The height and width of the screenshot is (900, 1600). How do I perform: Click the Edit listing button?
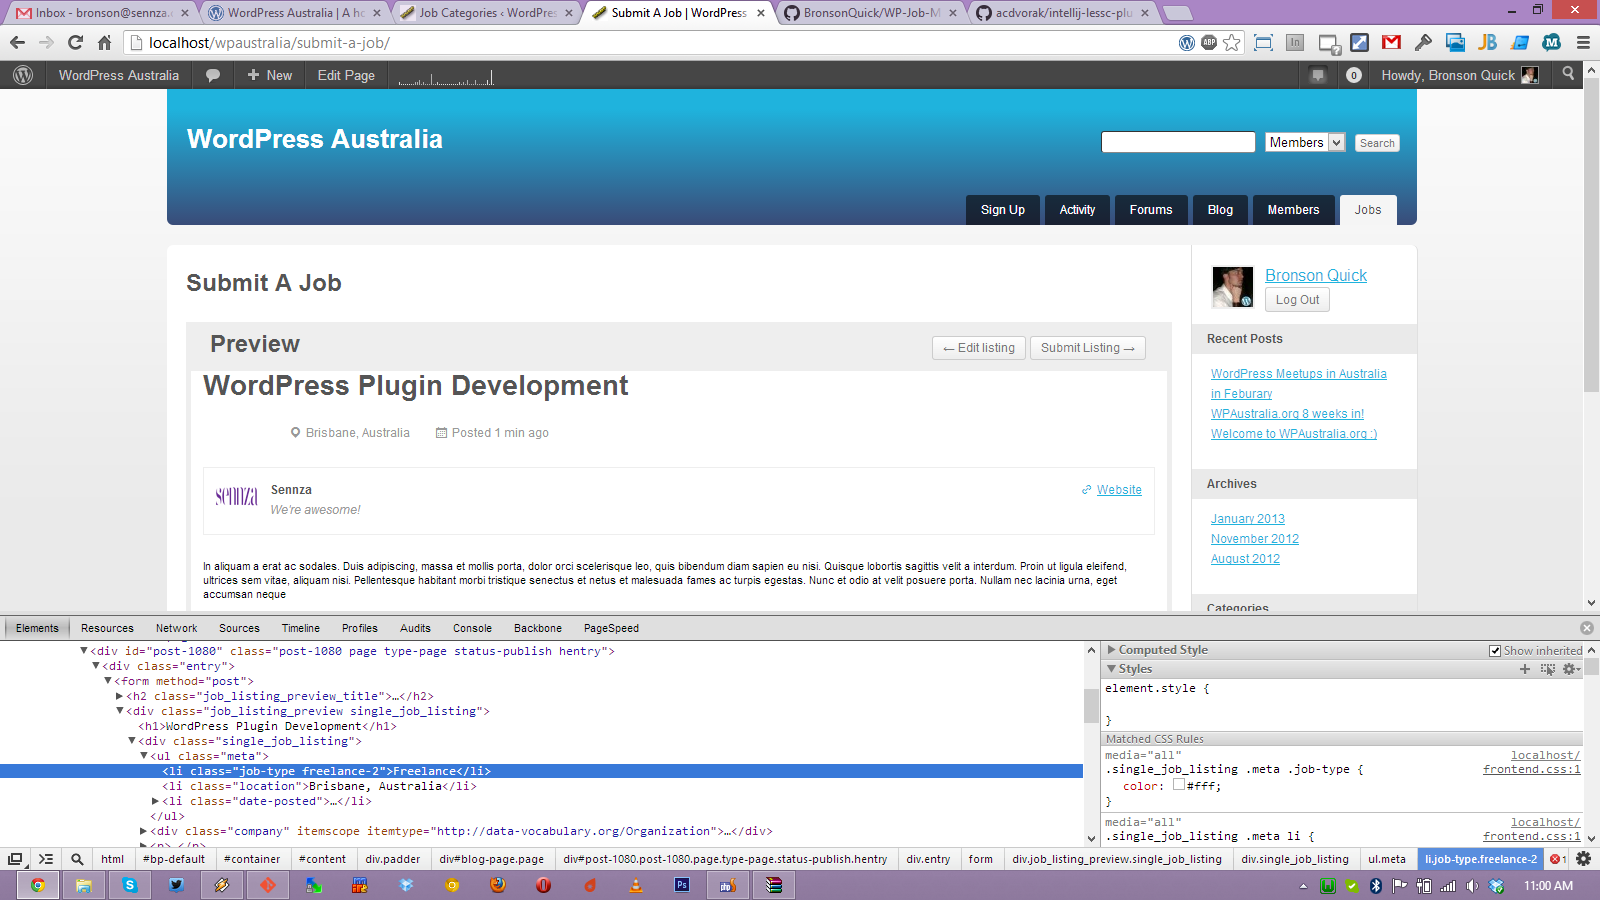[979, 348]
